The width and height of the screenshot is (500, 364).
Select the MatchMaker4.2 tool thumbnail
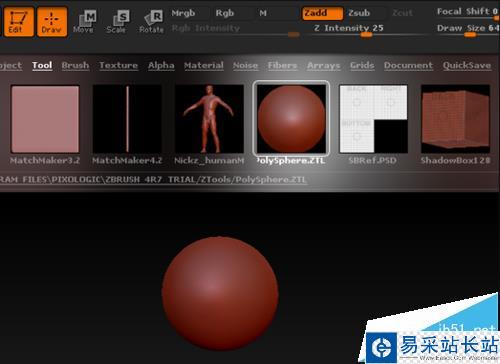127,119
